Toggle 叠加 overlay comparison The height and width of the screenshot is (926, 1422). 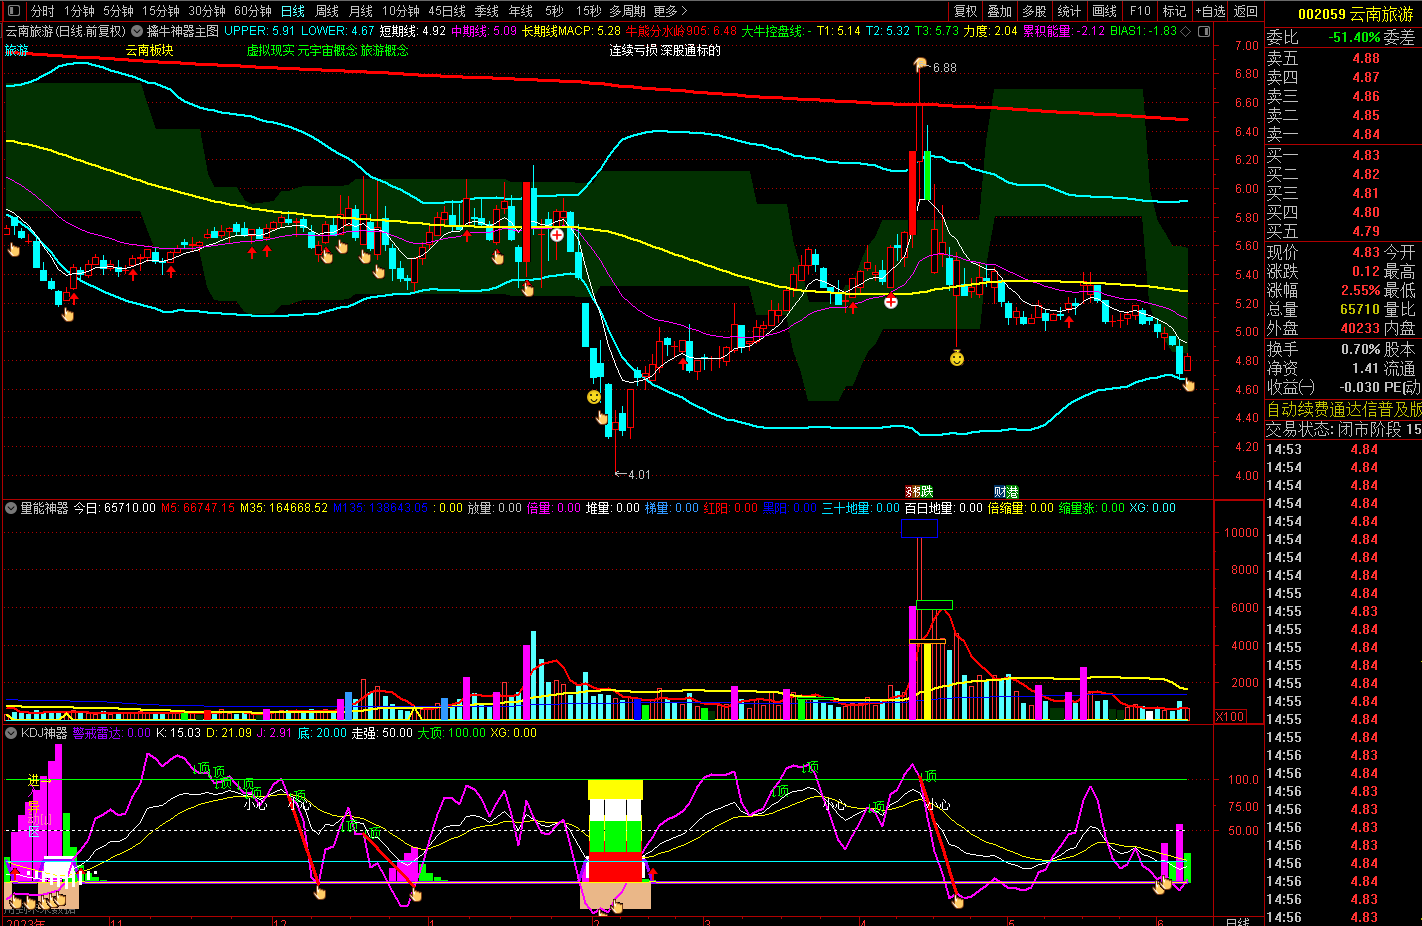point(999,11)
